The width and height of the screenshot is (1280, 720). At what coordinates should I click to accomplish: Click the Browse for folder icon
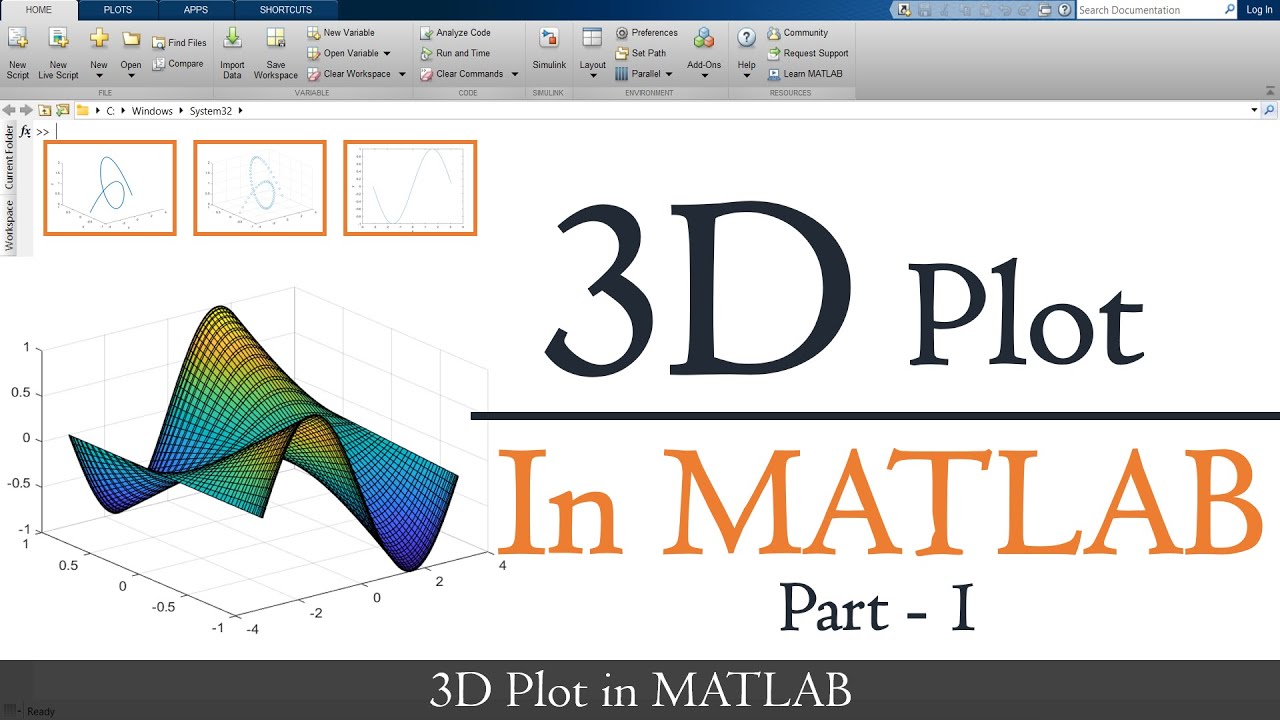pyautogui.click(x=62, y=111)
